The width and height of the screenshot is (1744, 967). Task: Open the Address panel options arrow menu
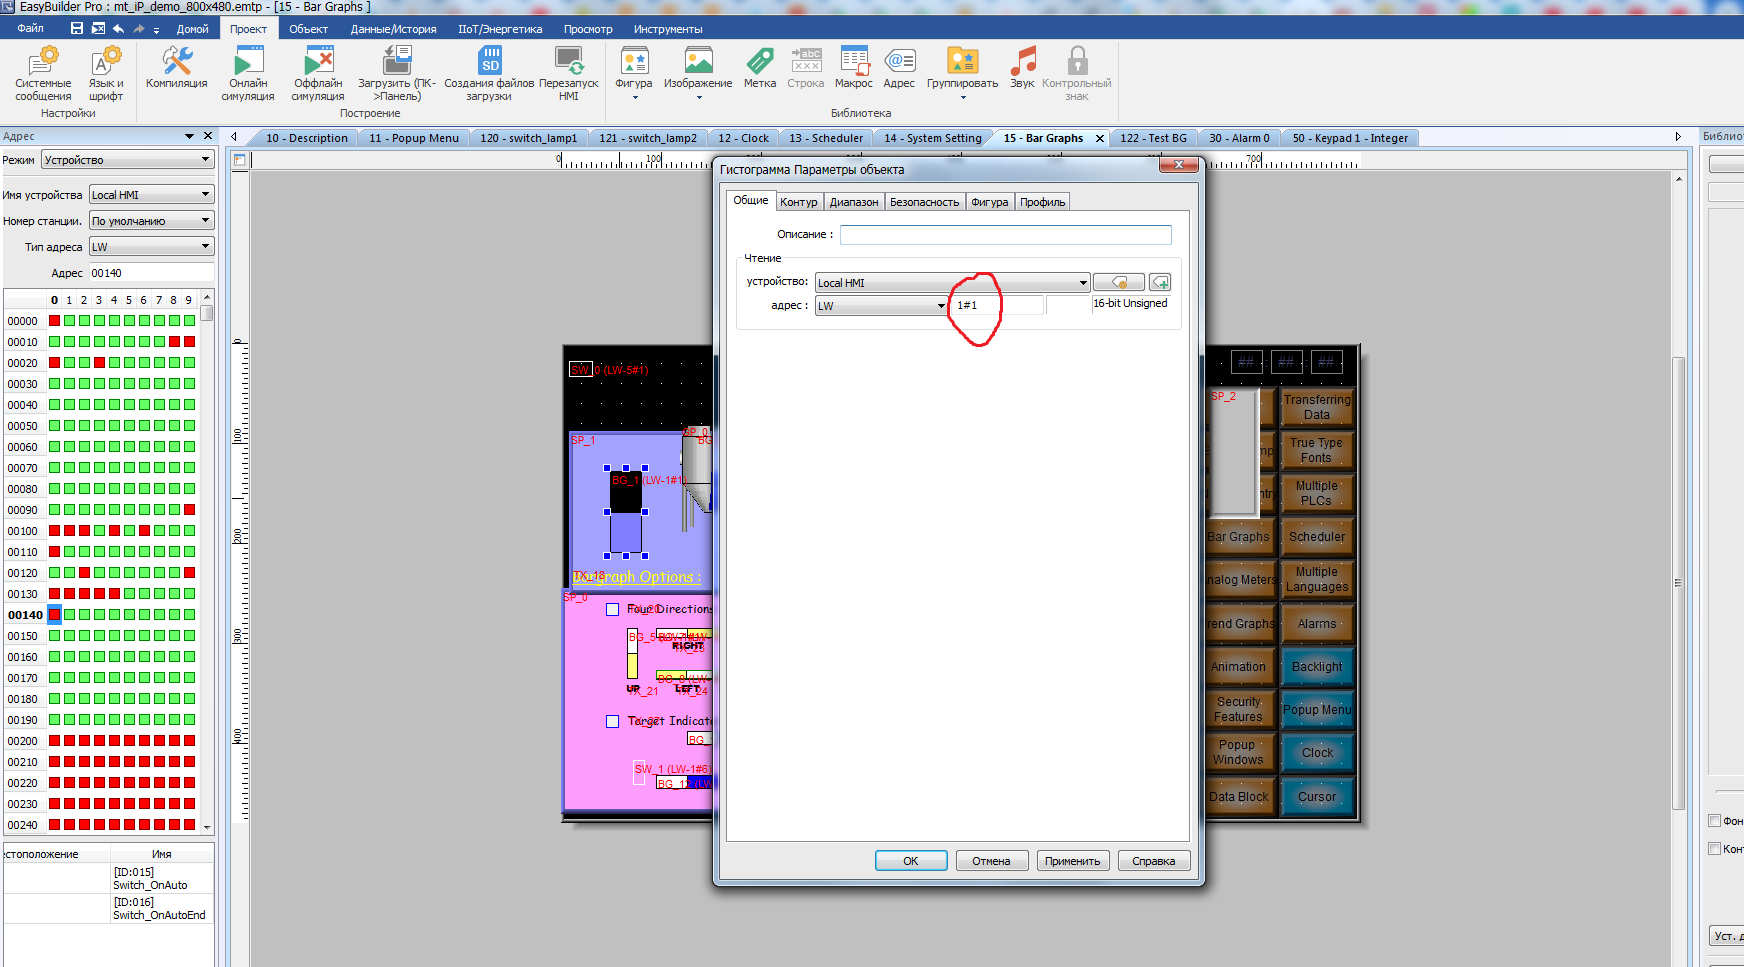tap(189, 136)
